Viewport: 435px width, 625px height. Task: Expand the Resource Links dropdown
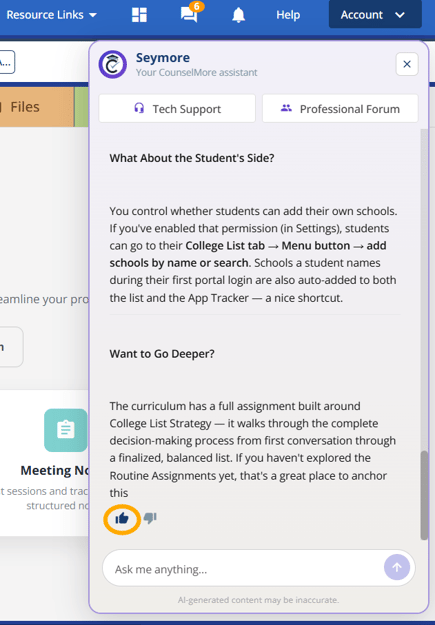[x=51, y=15]
